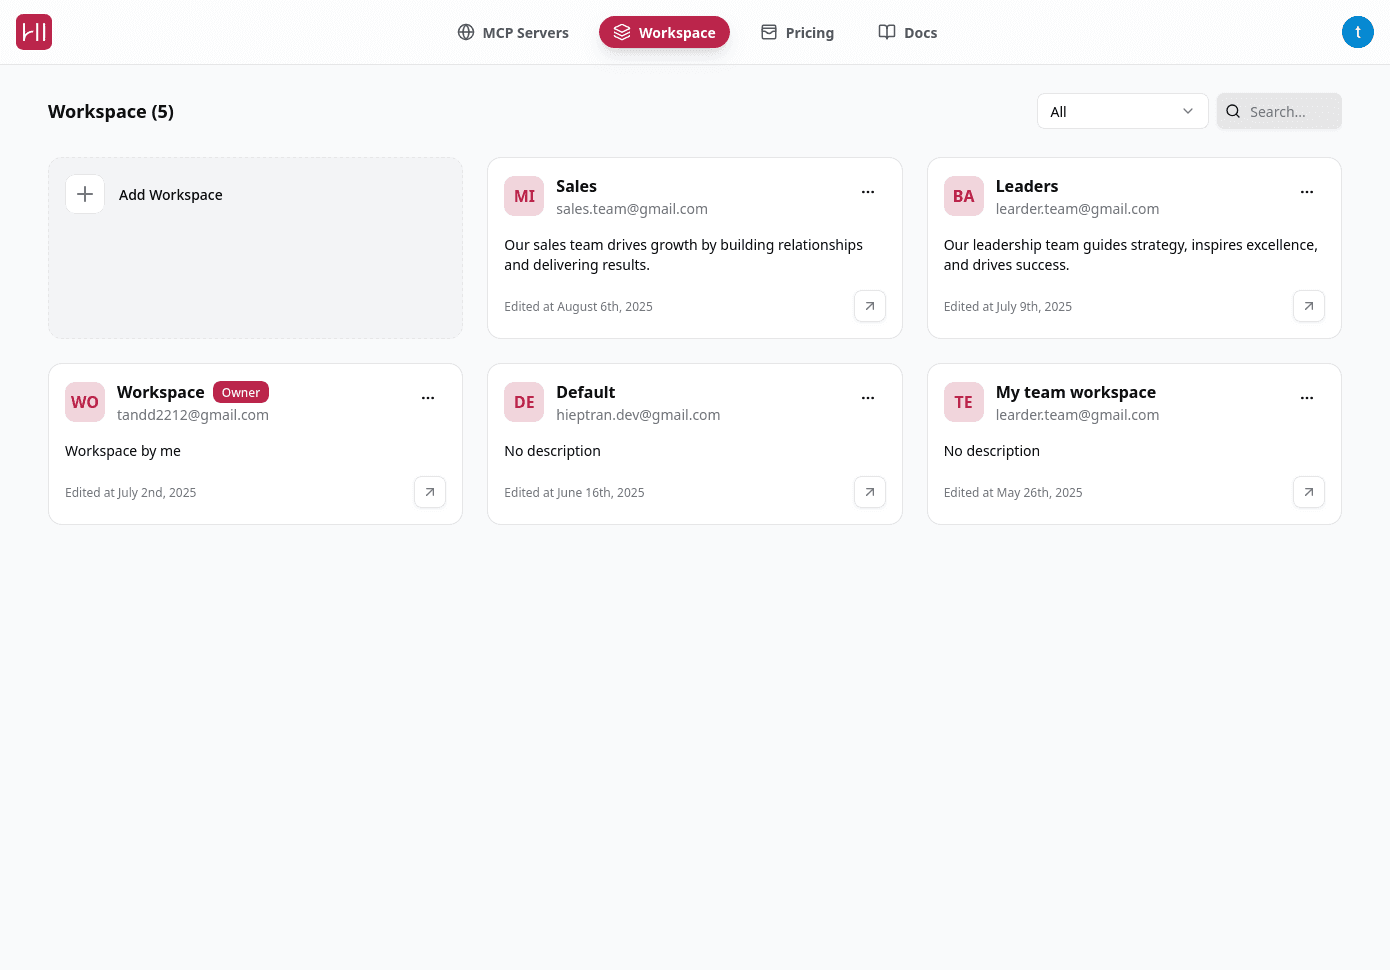Click the arrow icon on Workspace card
Viewport: 1390px width, 970px height.
[x=429, y=492]
